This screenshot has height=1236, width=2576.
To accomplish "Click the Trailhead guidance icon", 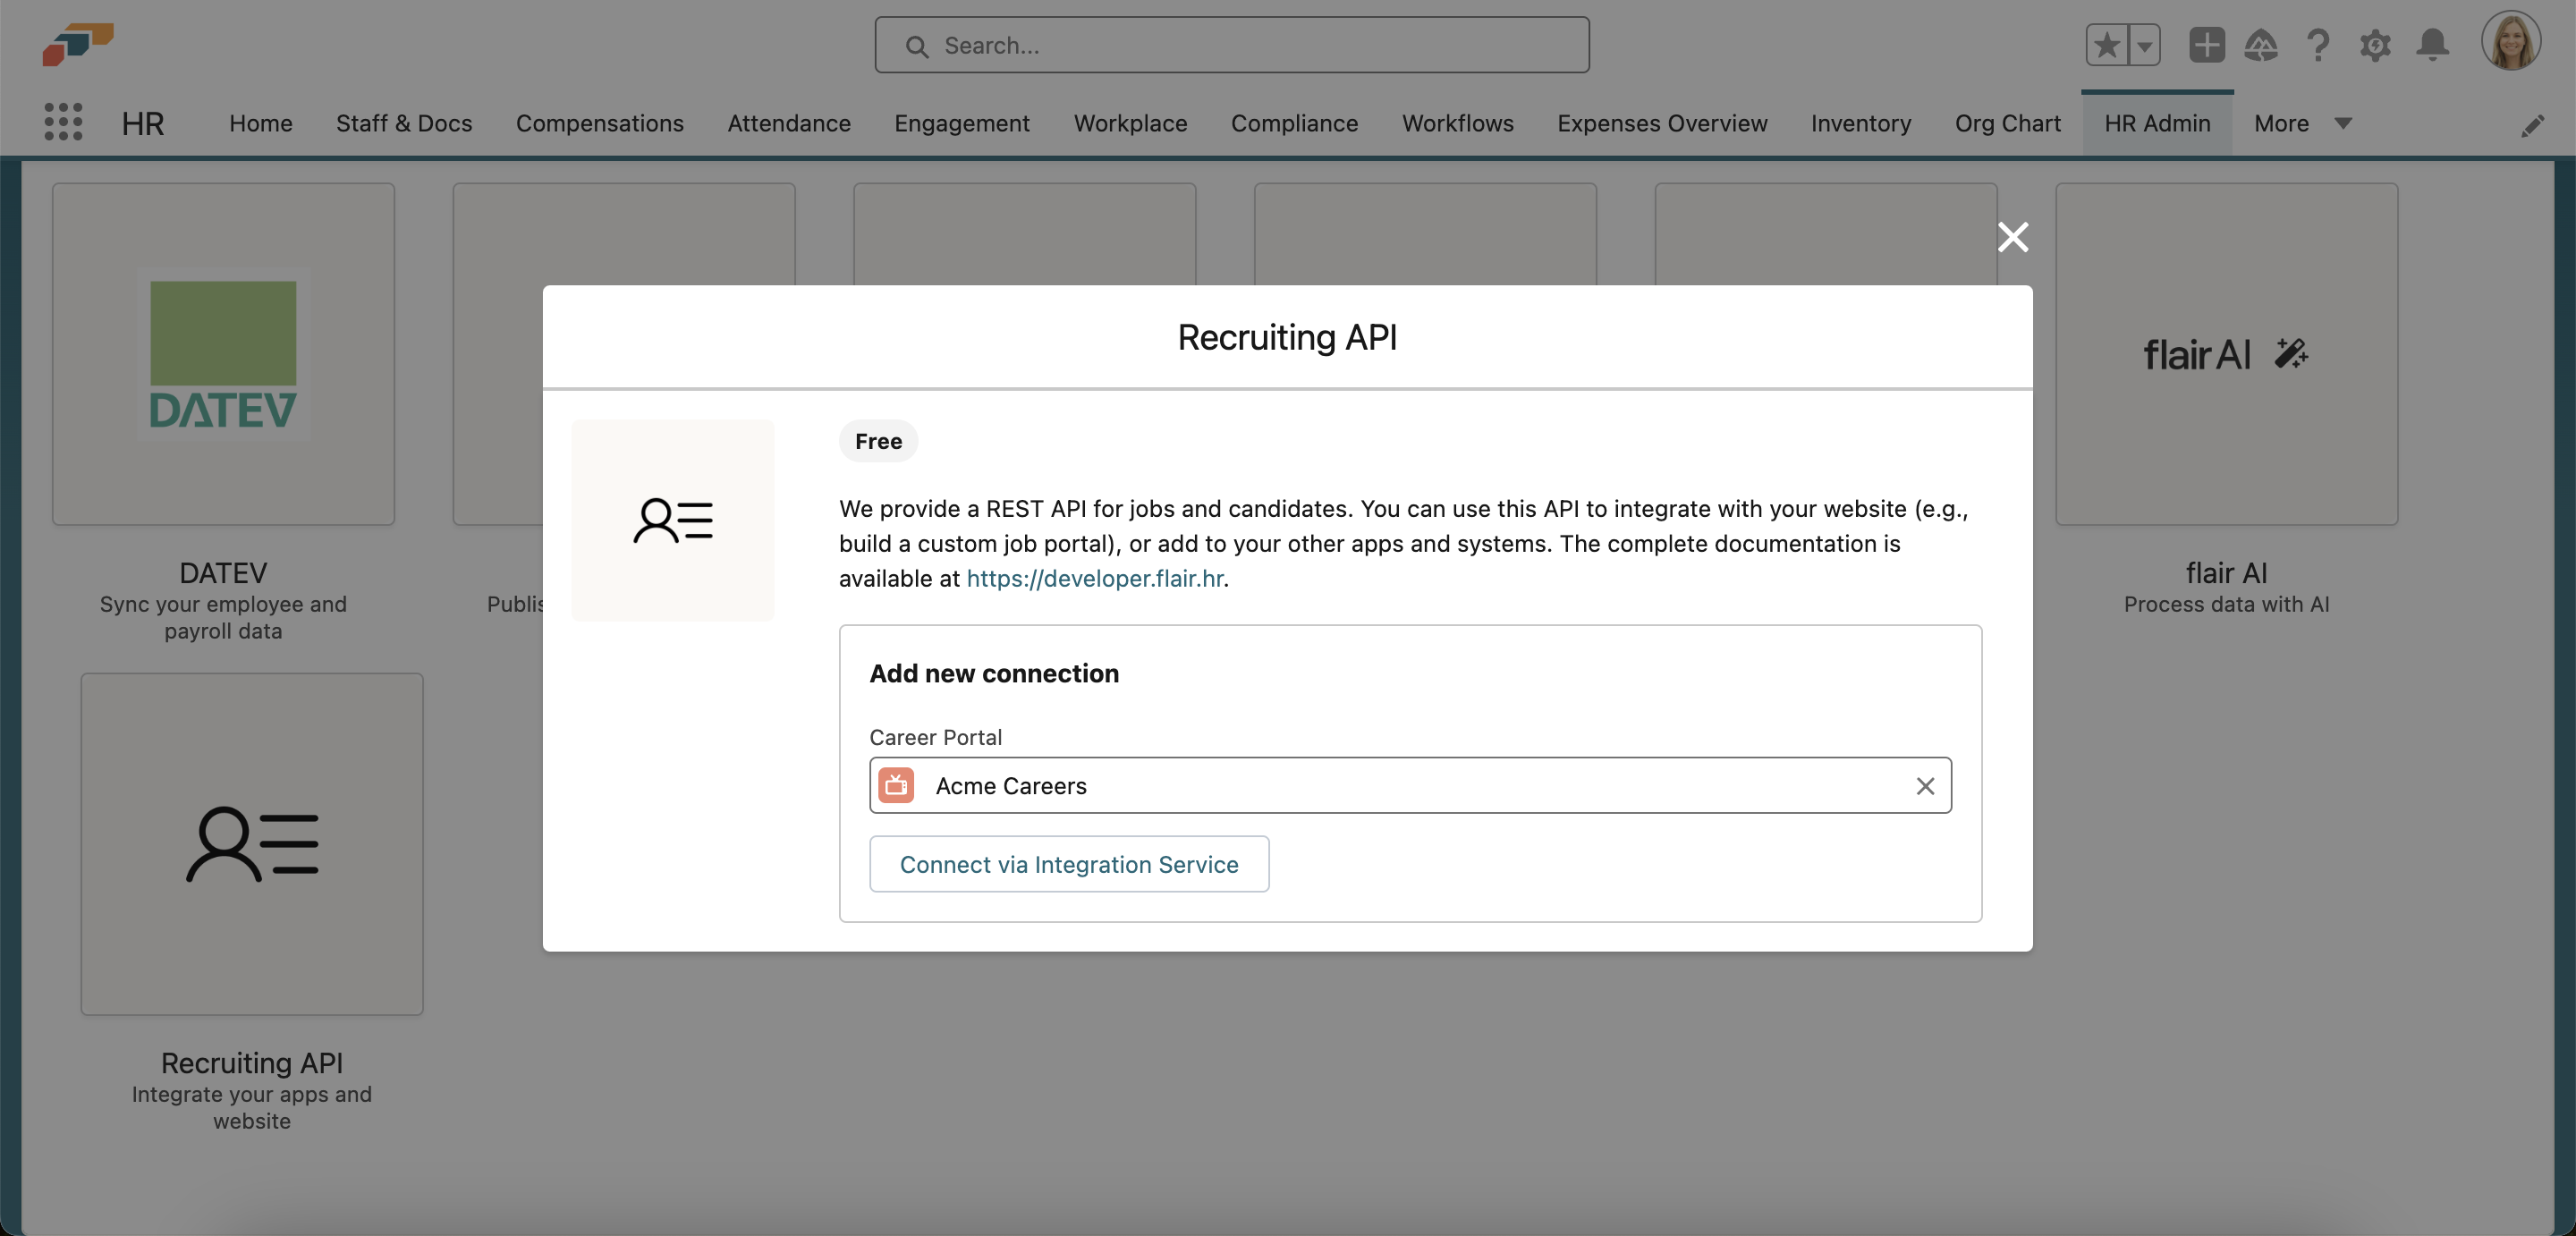I will (x=2261, y=45).
